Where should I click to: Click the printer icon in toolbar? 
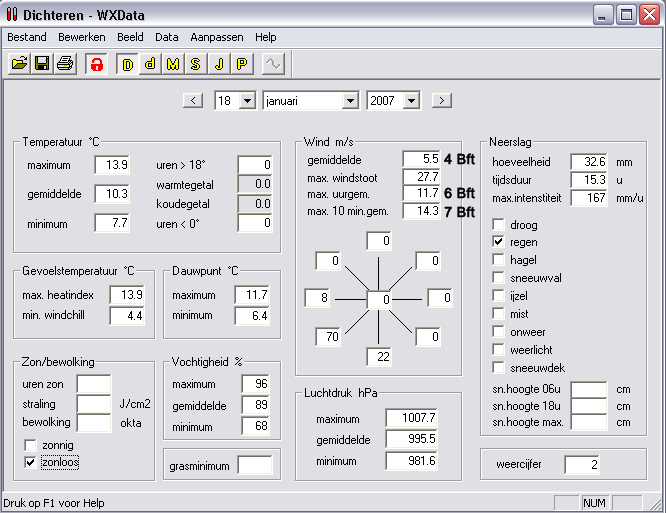pos(65,64)
